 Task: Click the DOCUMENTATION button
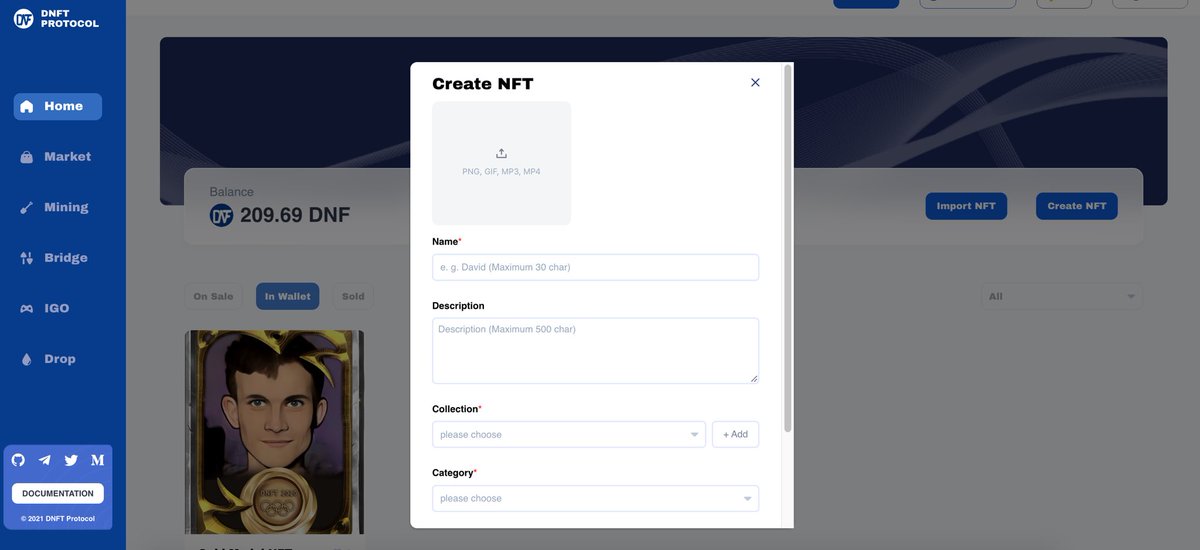coord(58,493)
